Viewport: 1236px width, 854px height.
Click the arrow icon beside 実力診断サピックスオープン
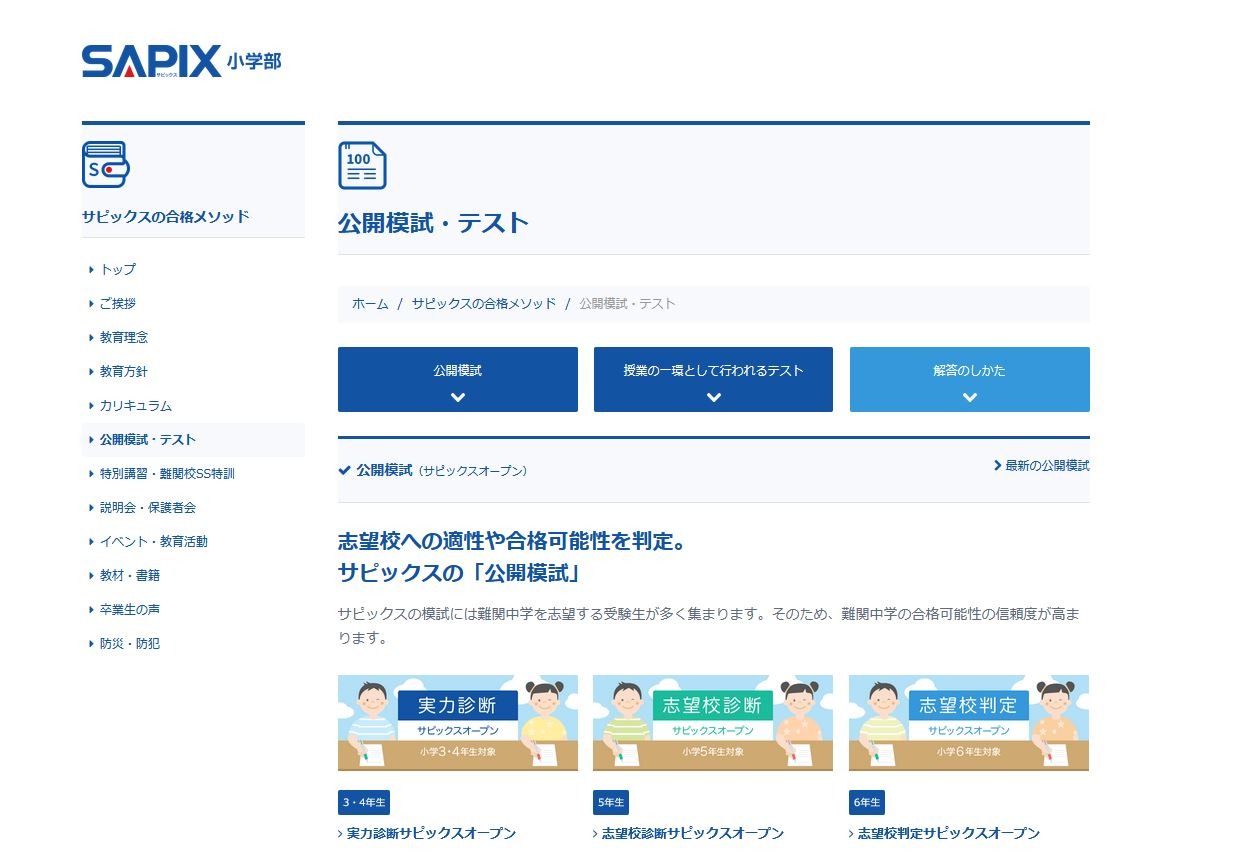point(341,833)
